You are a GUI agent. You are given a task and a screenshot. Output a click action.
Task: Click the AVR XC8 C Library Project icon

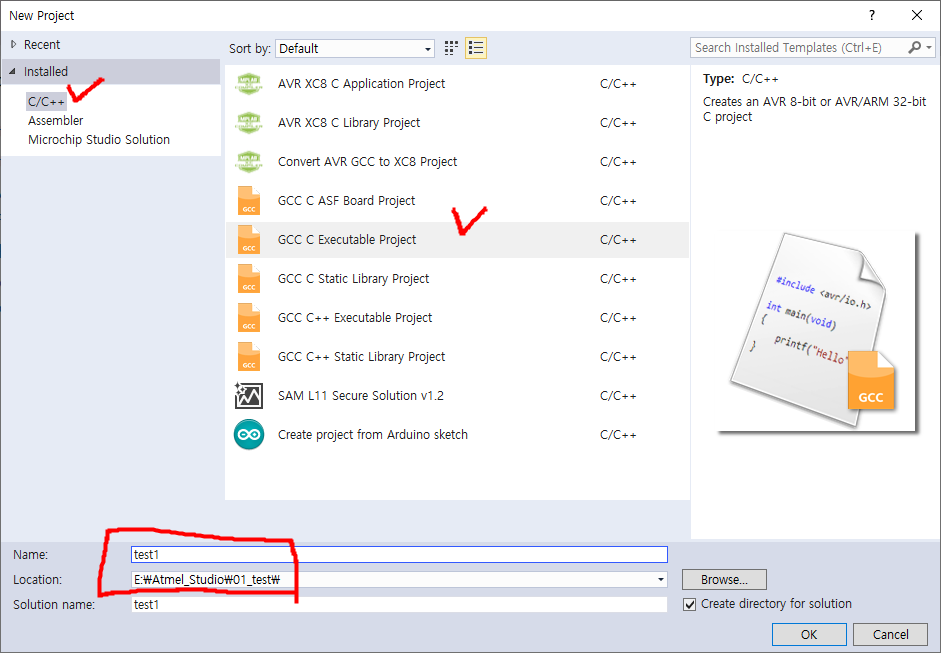point(248,123)
